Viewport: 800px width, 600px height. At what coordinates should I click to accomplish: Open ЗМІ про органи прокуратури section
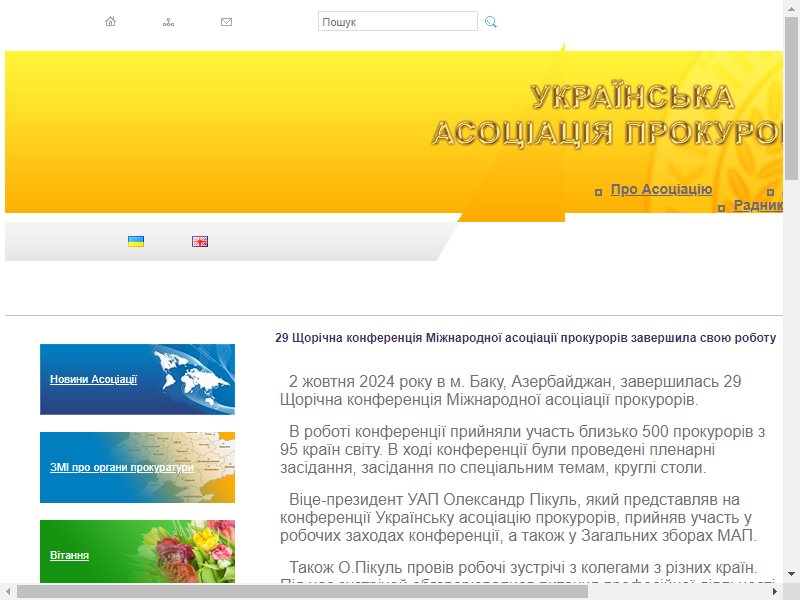[121, 467]
